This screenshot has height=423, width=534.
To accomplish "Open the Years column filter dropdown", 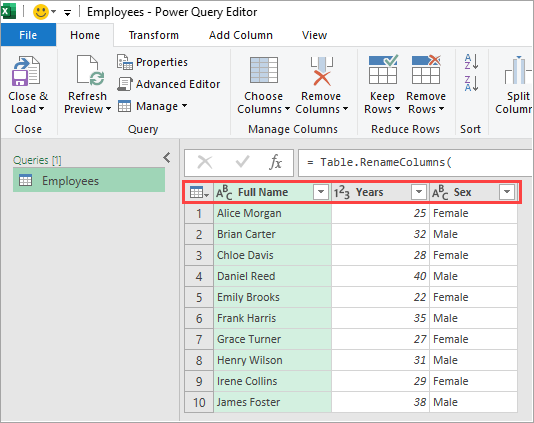I will click(419, 192).
